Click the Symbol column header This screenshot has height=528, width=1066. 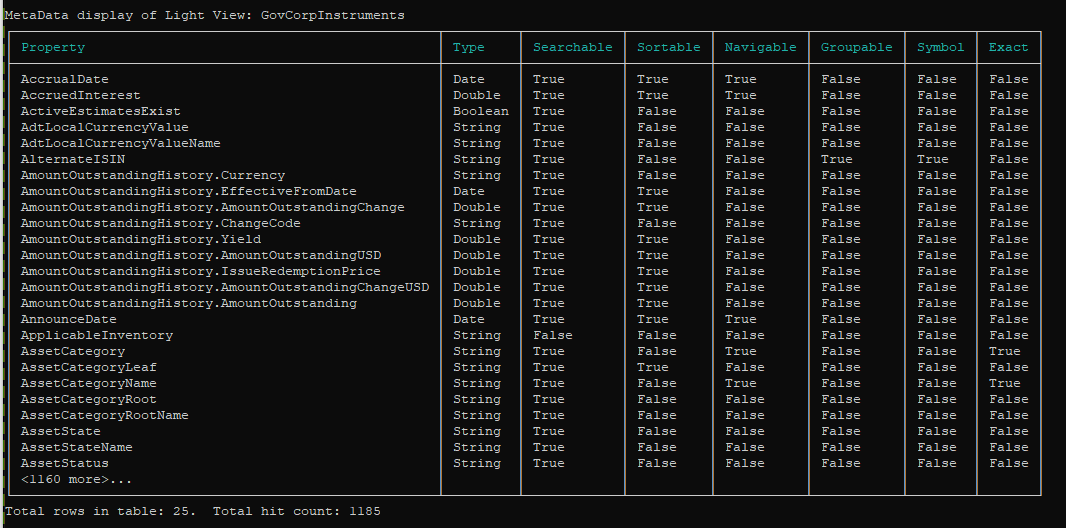[x=940, y=48]
